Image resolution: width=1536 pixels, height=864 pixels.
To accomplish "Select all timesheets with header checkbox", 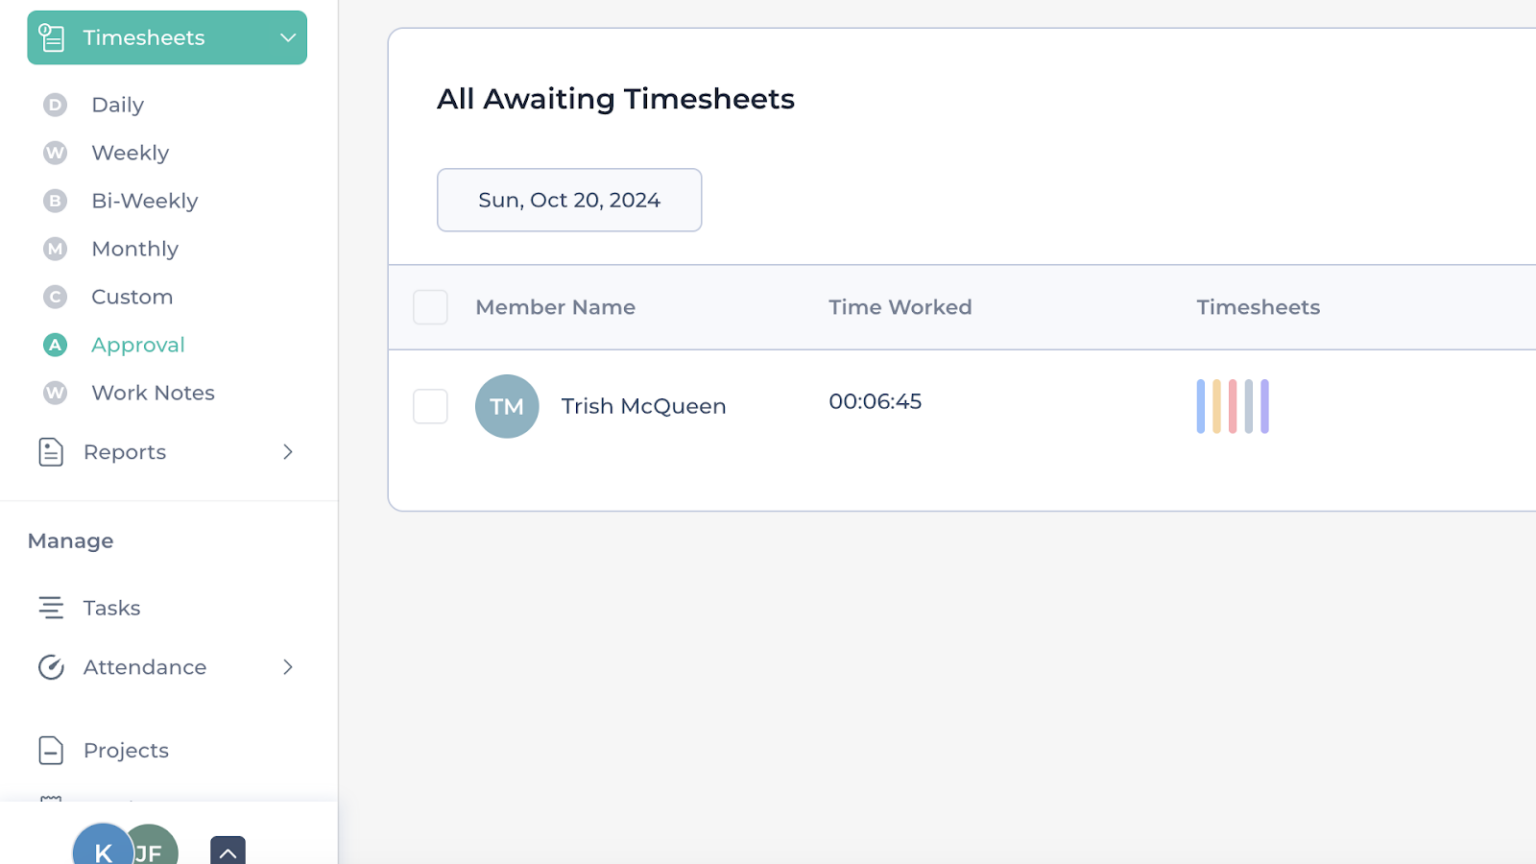I will click(431, 307).
